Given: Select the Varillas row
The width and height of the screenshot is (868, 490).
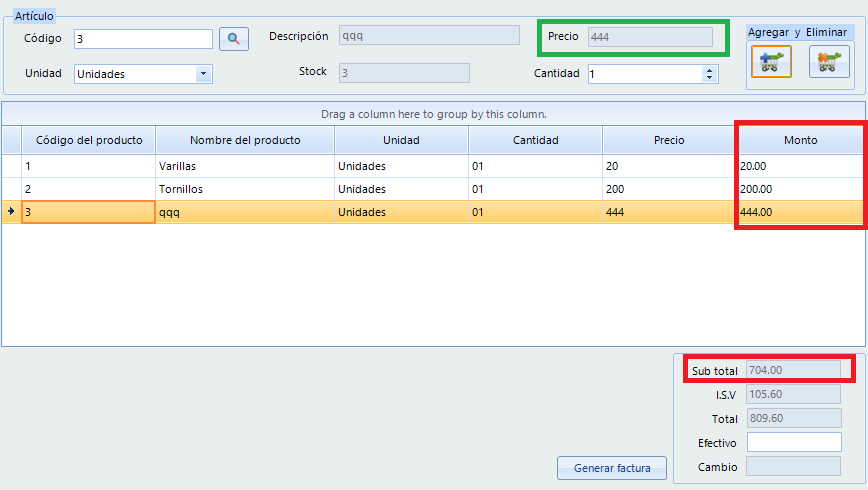Looking at the screenshot, I should pos(433,166).
